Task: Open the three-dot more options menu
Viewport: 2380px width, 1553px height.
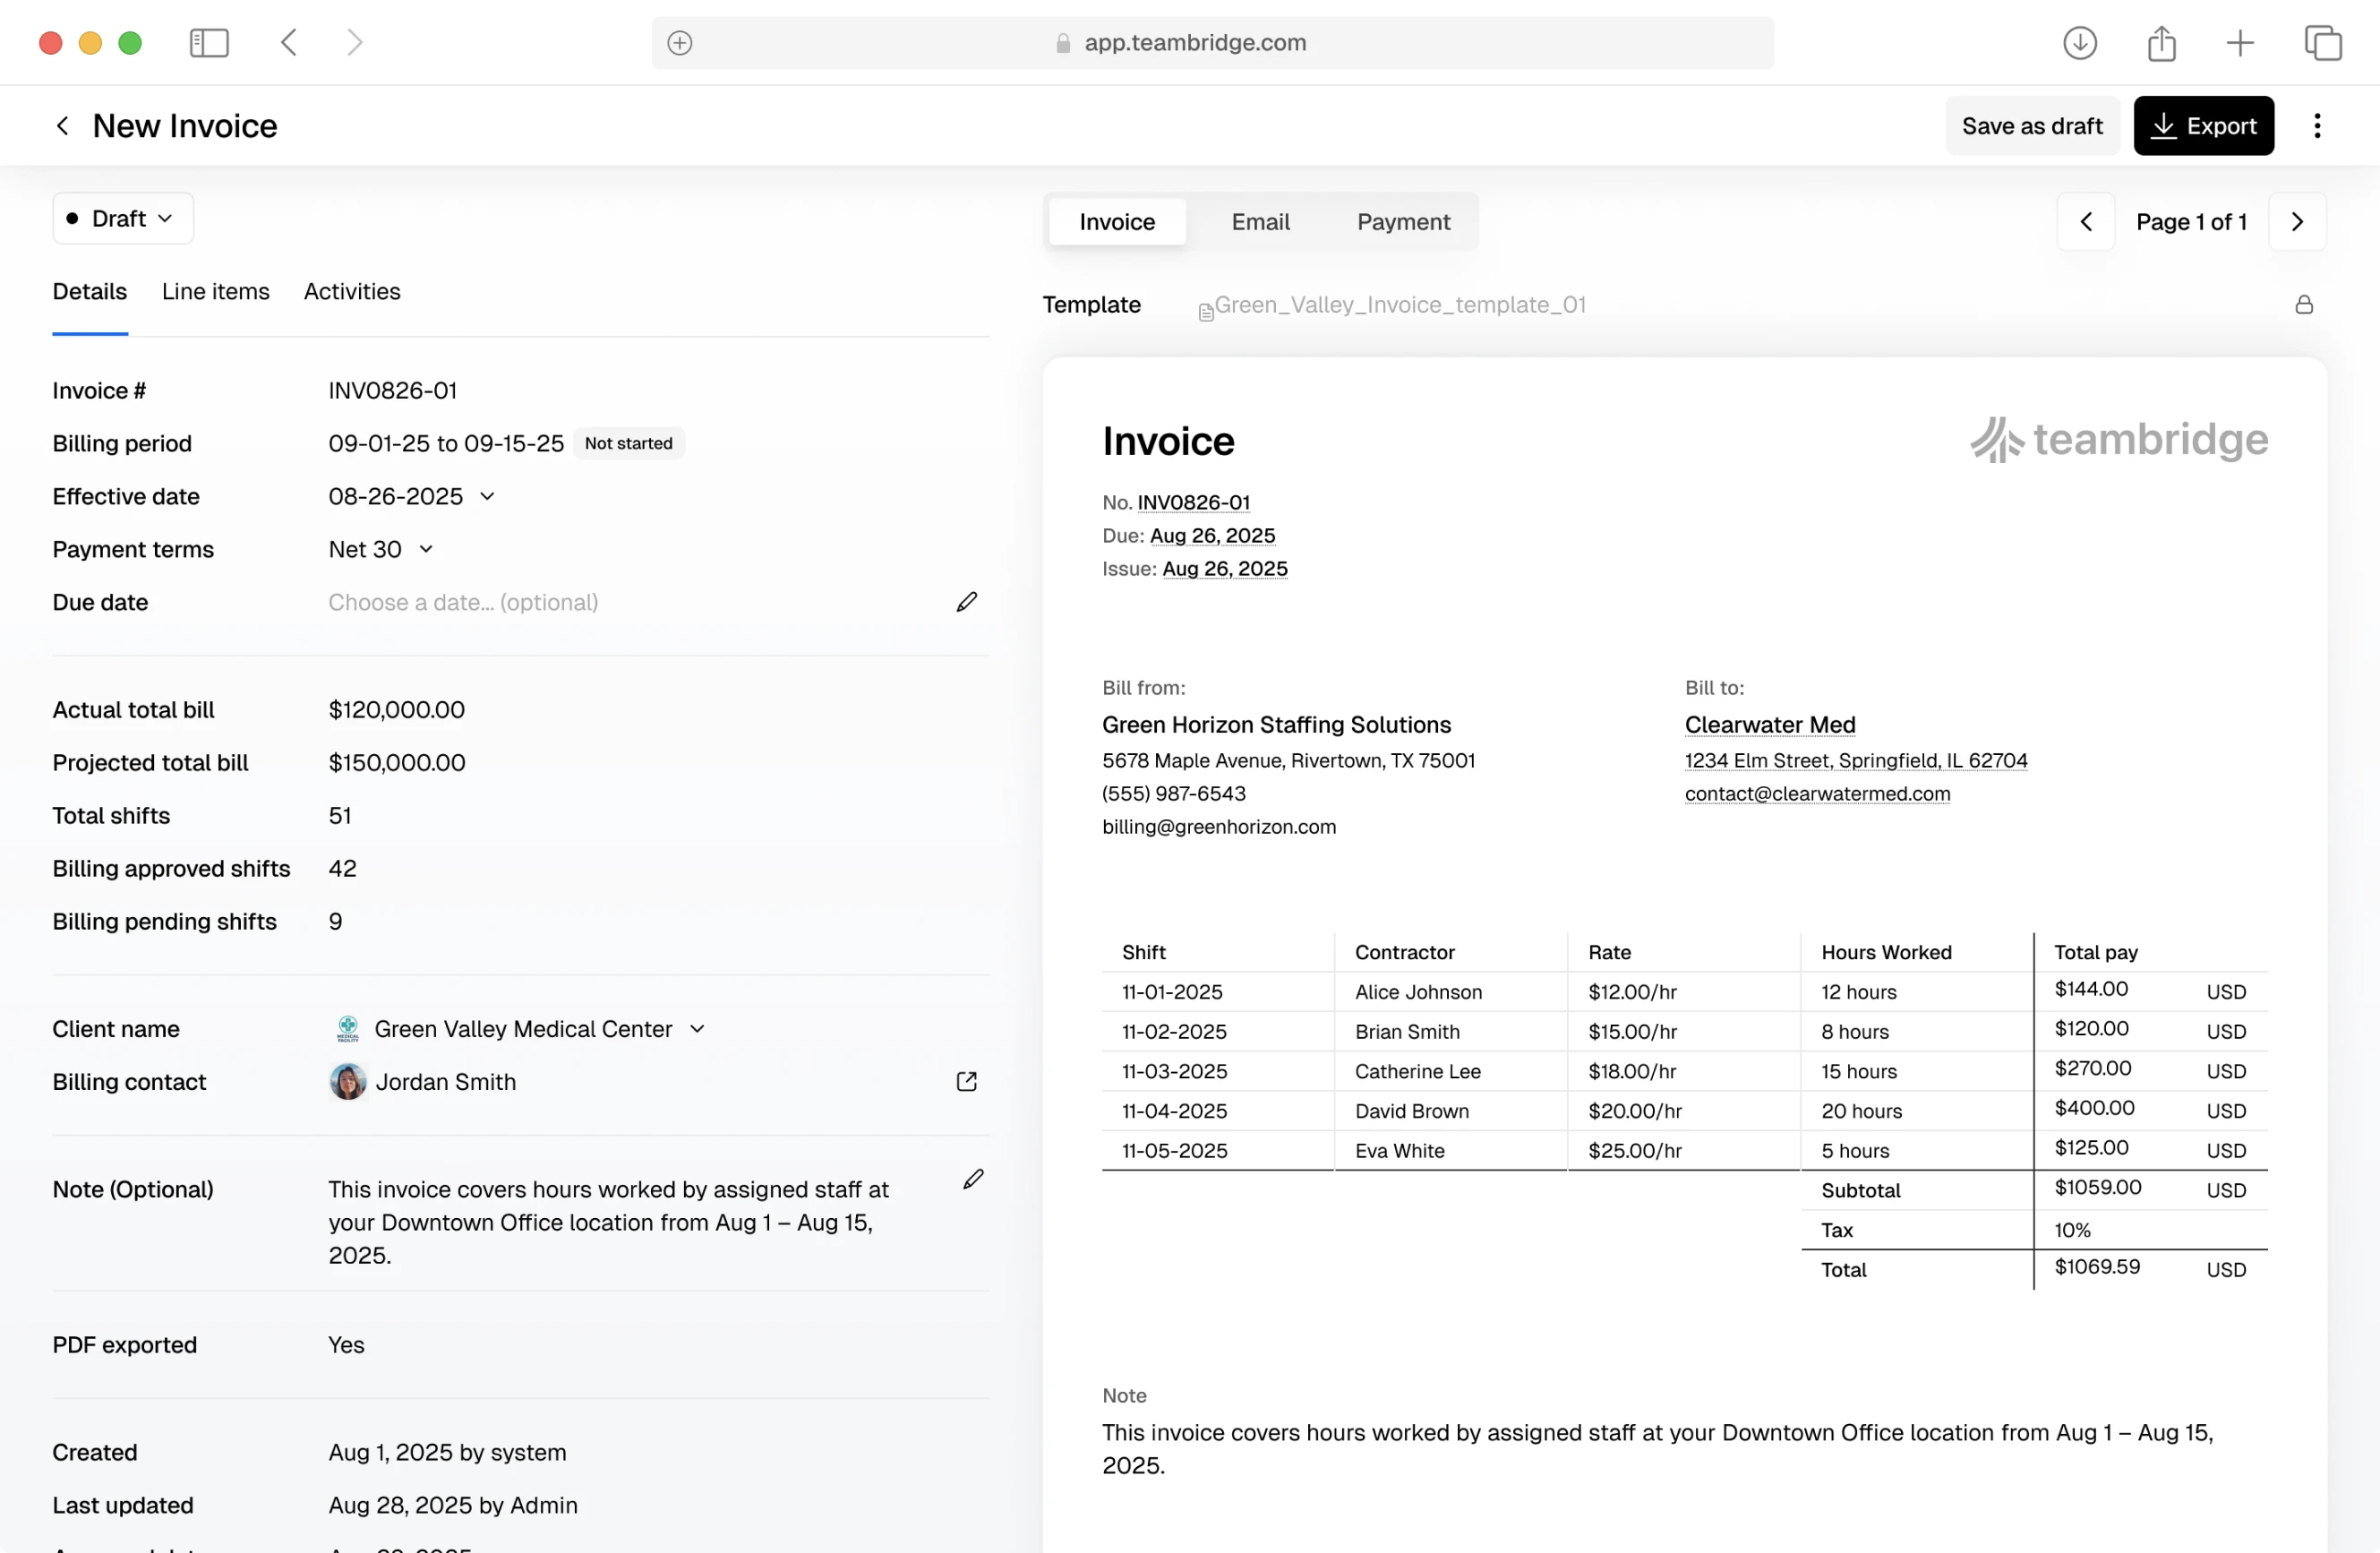Action: 2316,126
